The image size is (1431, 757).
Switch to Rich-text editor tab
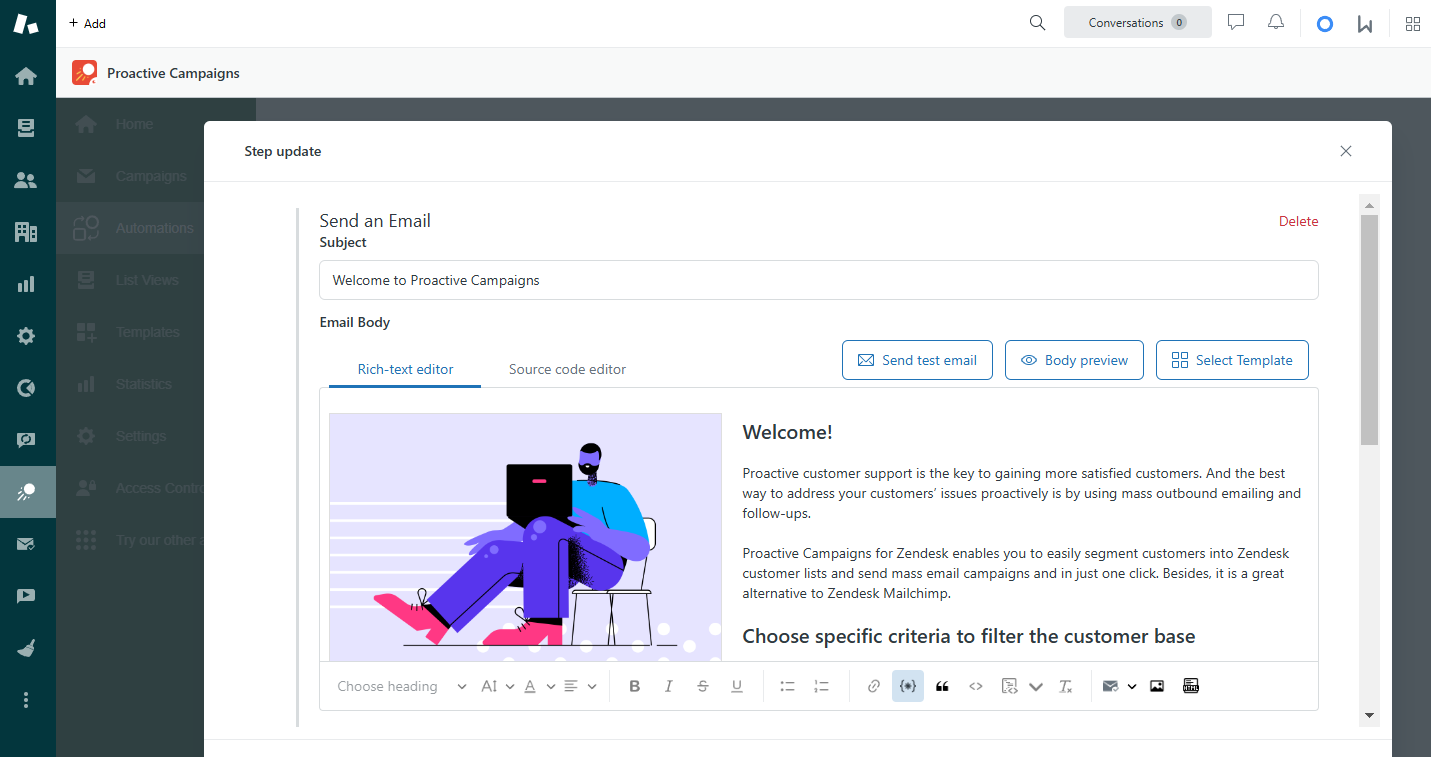(405, 369)
